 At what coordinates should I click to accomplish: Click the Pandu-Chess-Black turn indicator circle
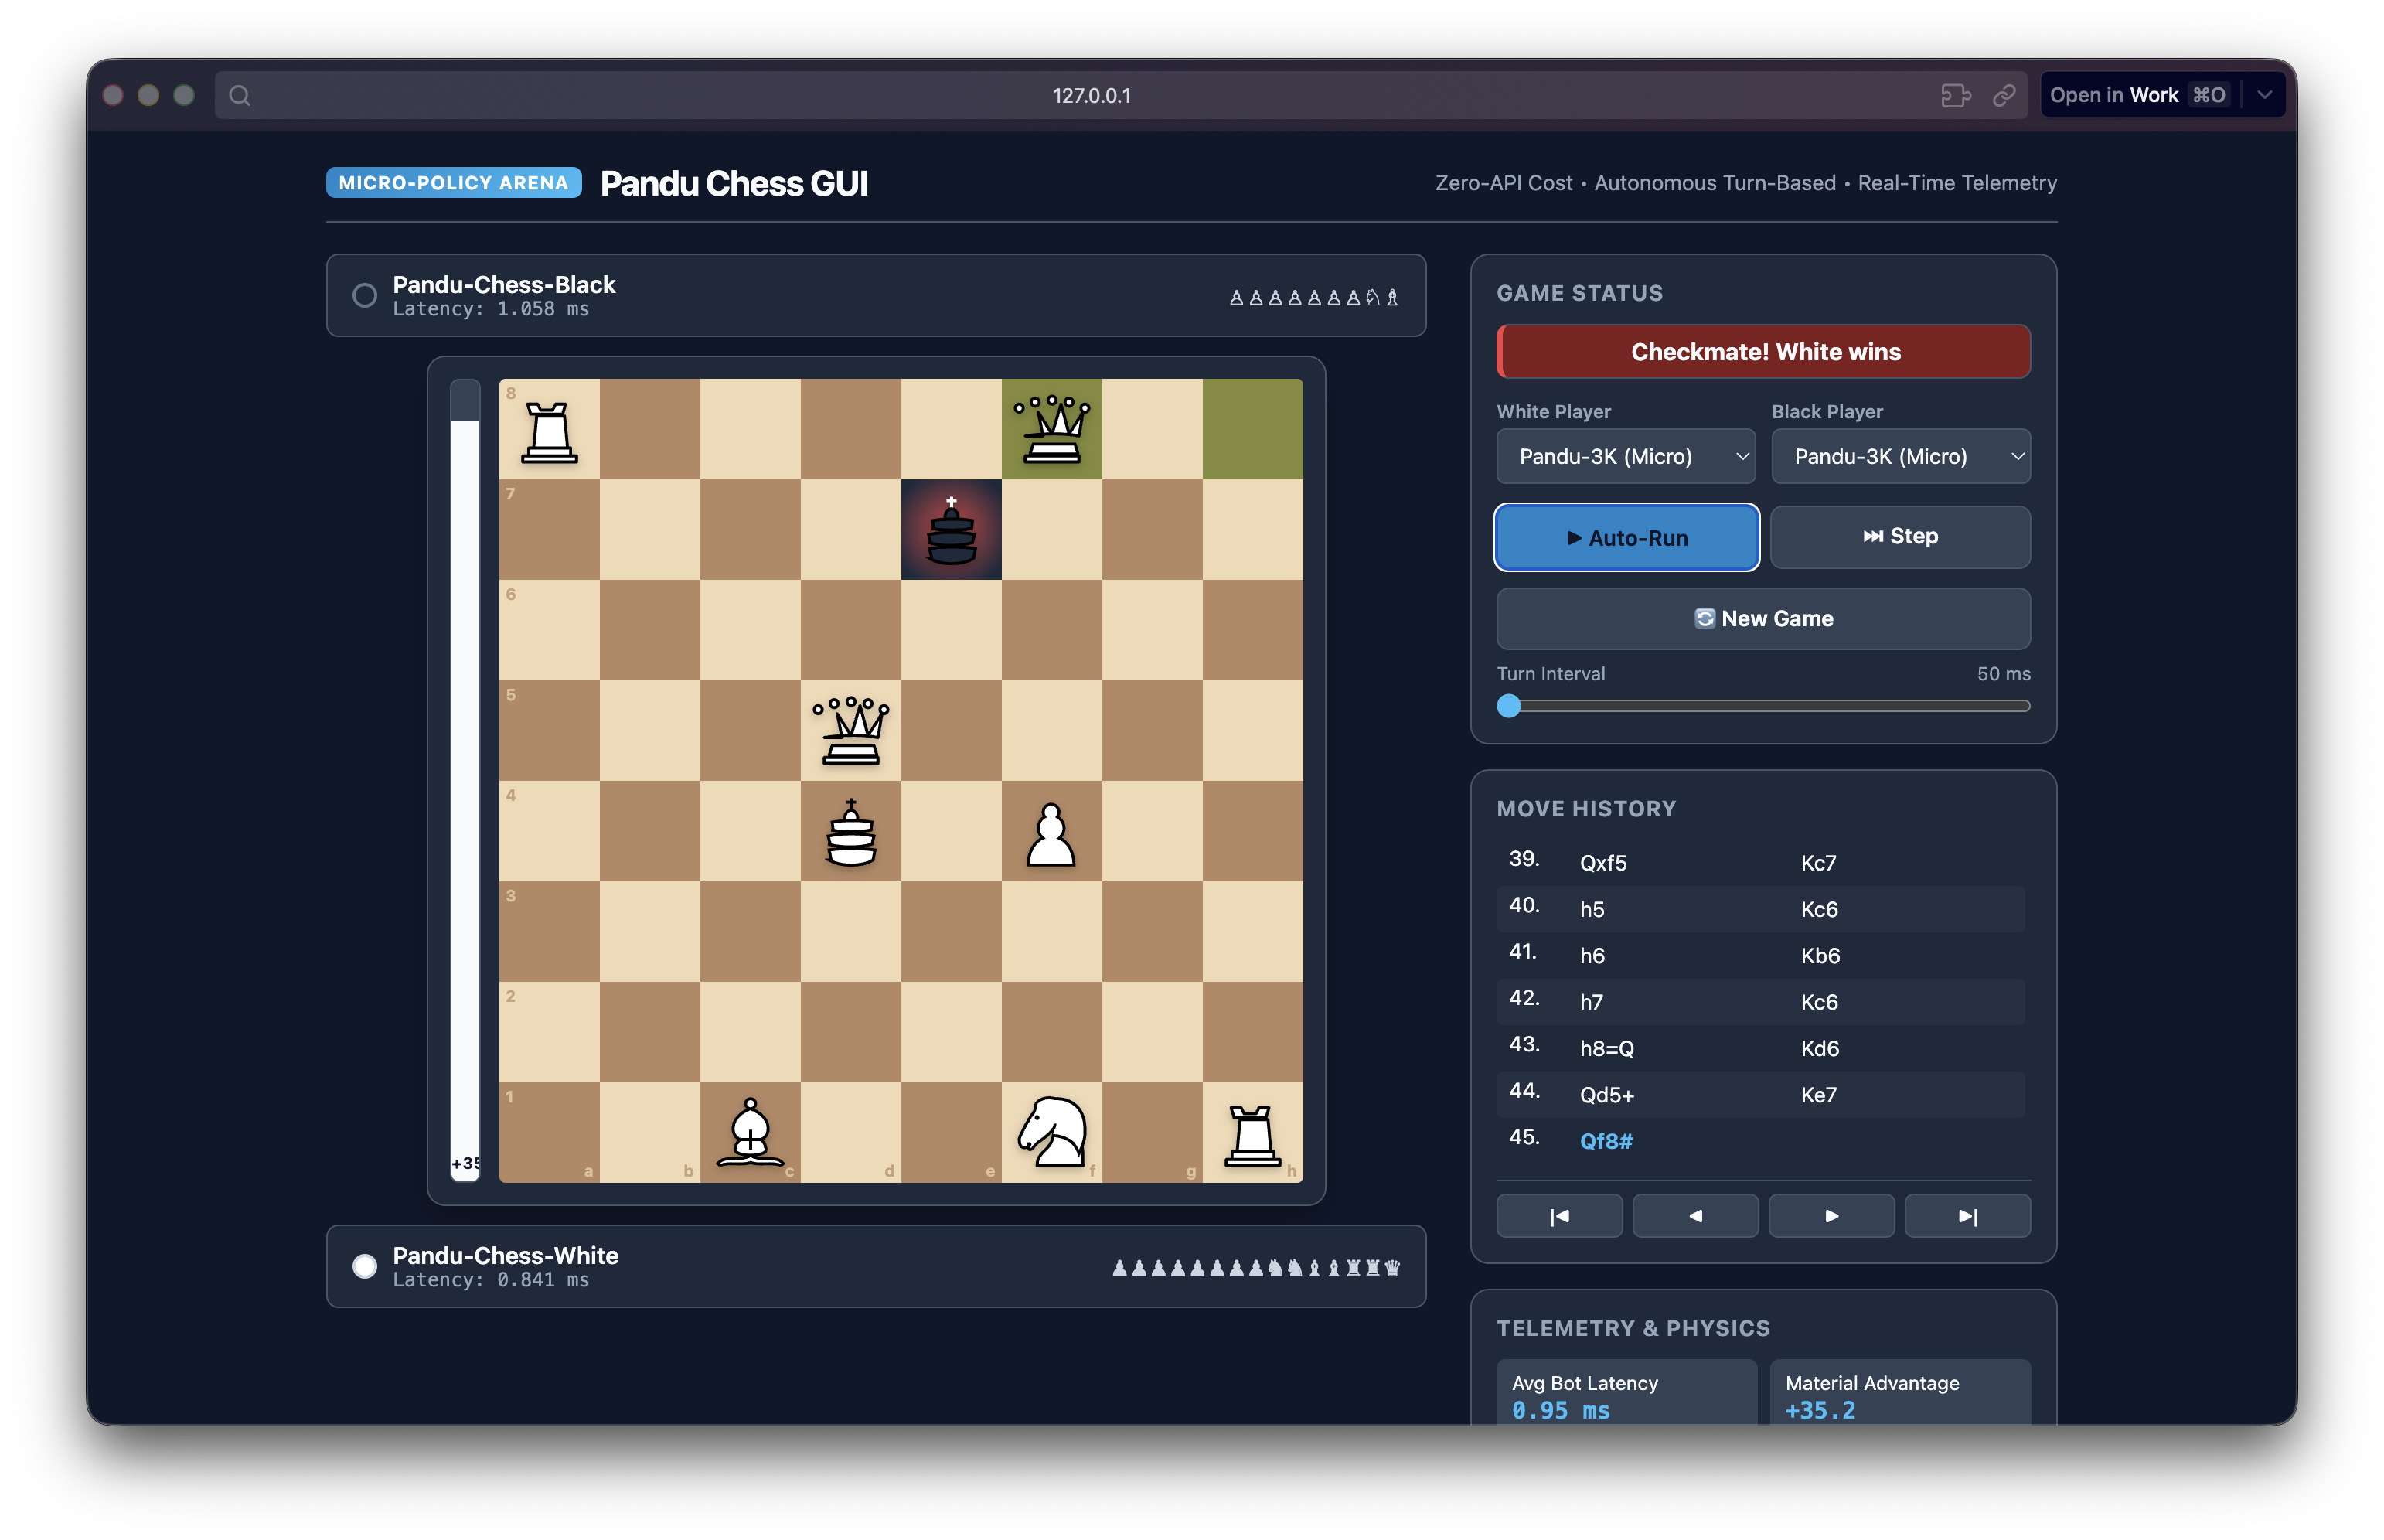click(x=364, y=296)
